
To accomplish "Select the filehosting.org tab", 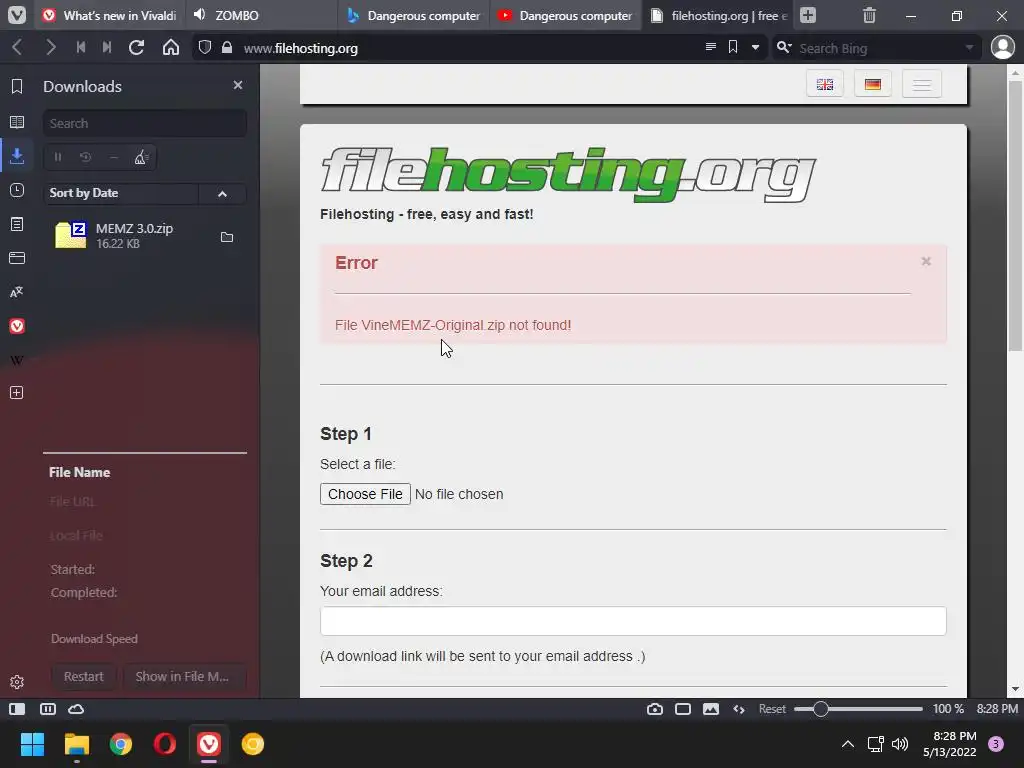I will click(x=718, y=15).
